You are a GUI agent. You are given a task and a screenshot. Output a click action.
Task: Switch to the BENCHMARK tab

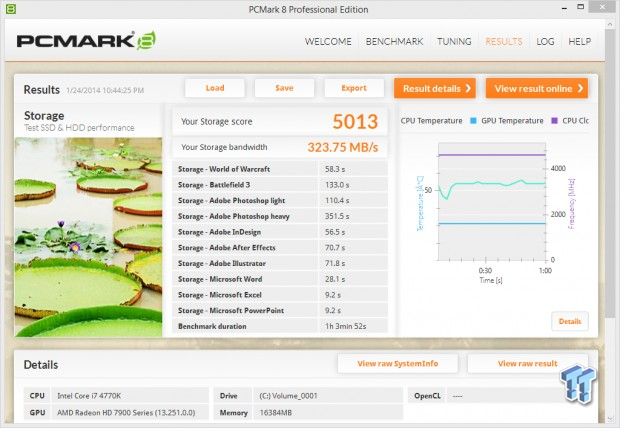tap(394, 42)
